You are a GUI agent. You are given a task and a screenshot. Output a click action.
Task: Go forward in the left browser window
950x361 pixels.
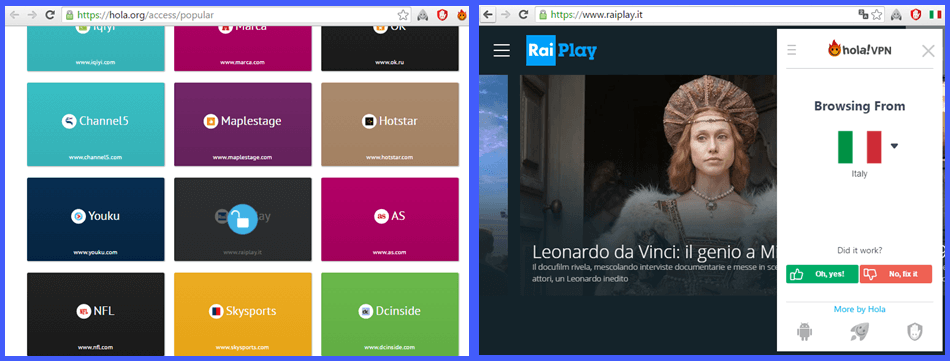tap(32, 15)
